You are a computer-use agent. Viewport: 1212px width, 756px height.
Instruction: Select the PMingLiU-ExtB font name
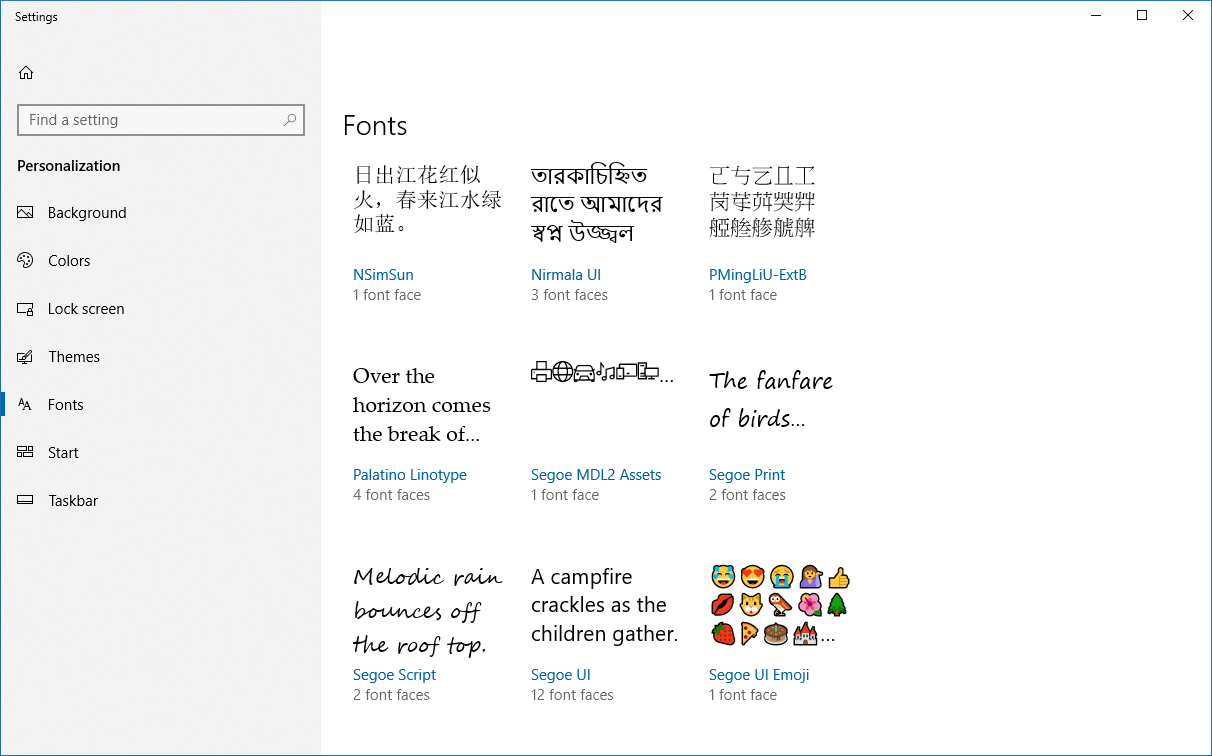758,275
